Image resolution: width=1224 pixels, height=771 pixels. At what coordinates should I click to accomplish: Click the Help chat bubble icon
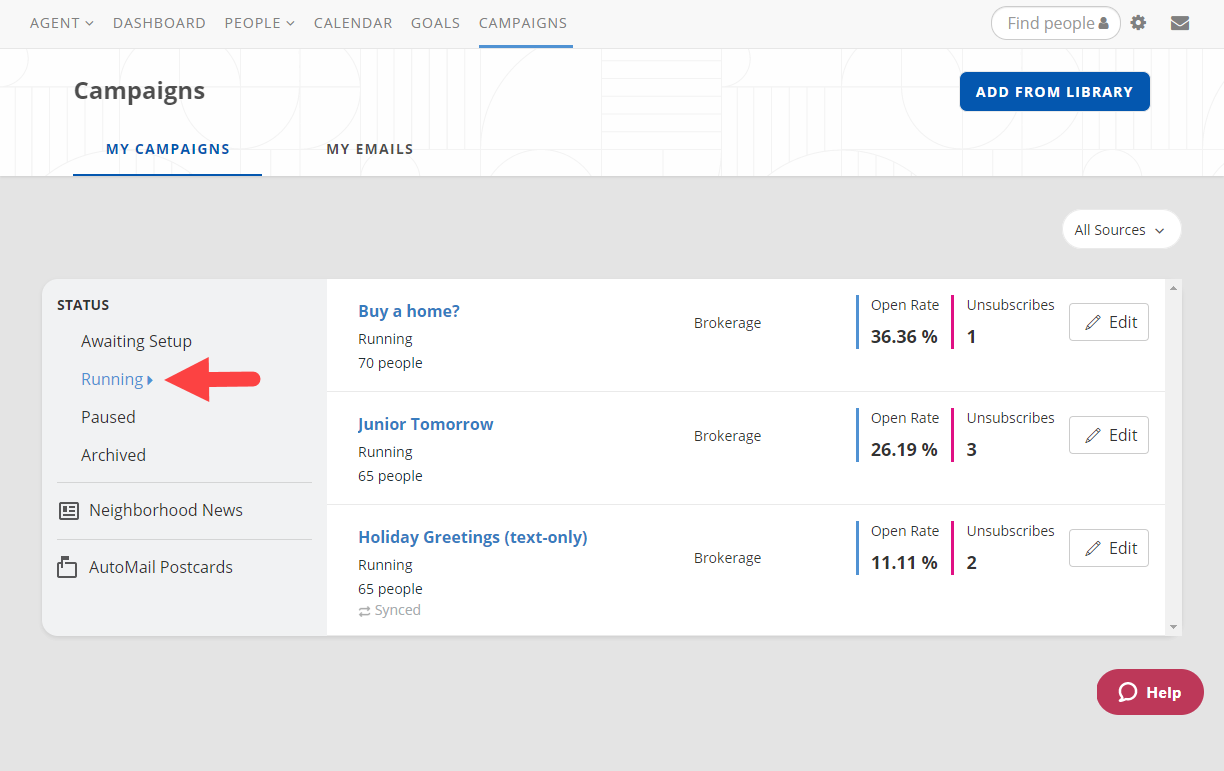pyautogui.click(x=1128, y=692)
